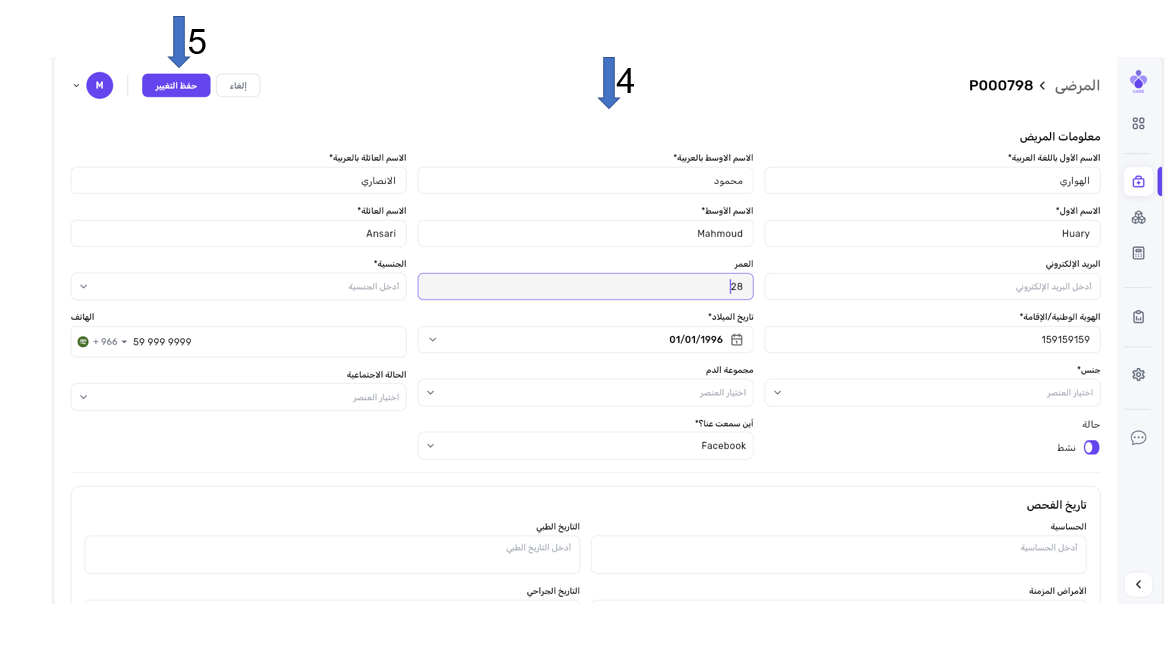Click the three-cubes sidebar icon

(1138, 217)
